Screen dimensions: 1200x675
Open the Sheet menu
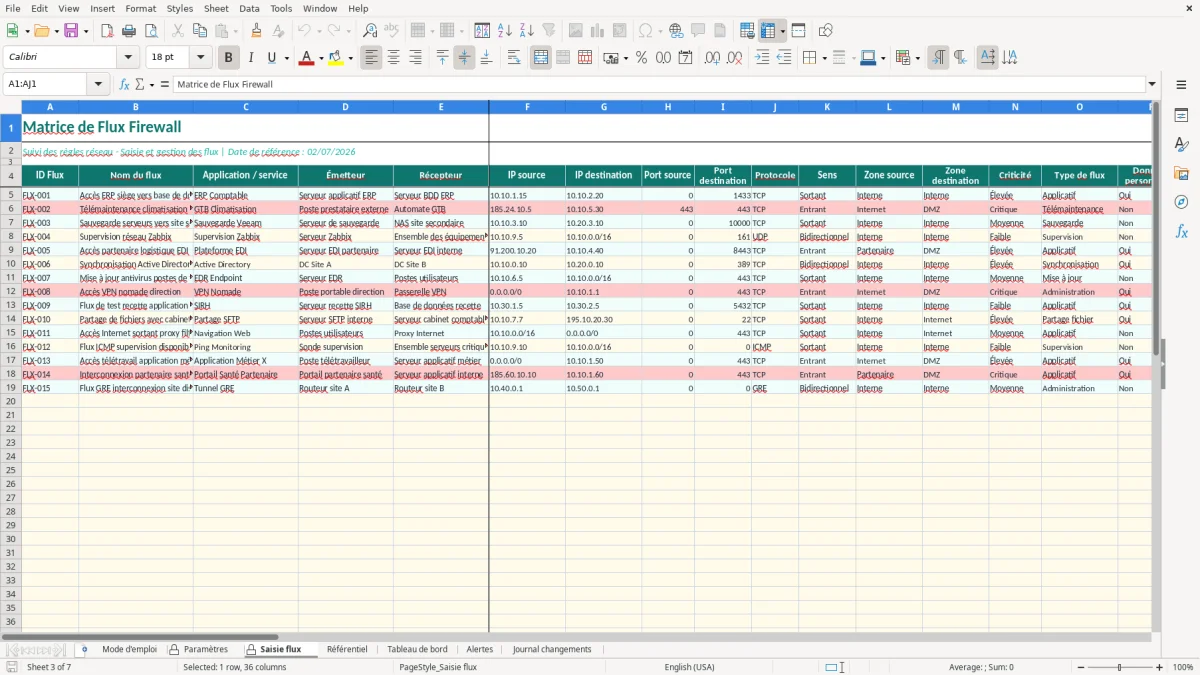point(217,8)
